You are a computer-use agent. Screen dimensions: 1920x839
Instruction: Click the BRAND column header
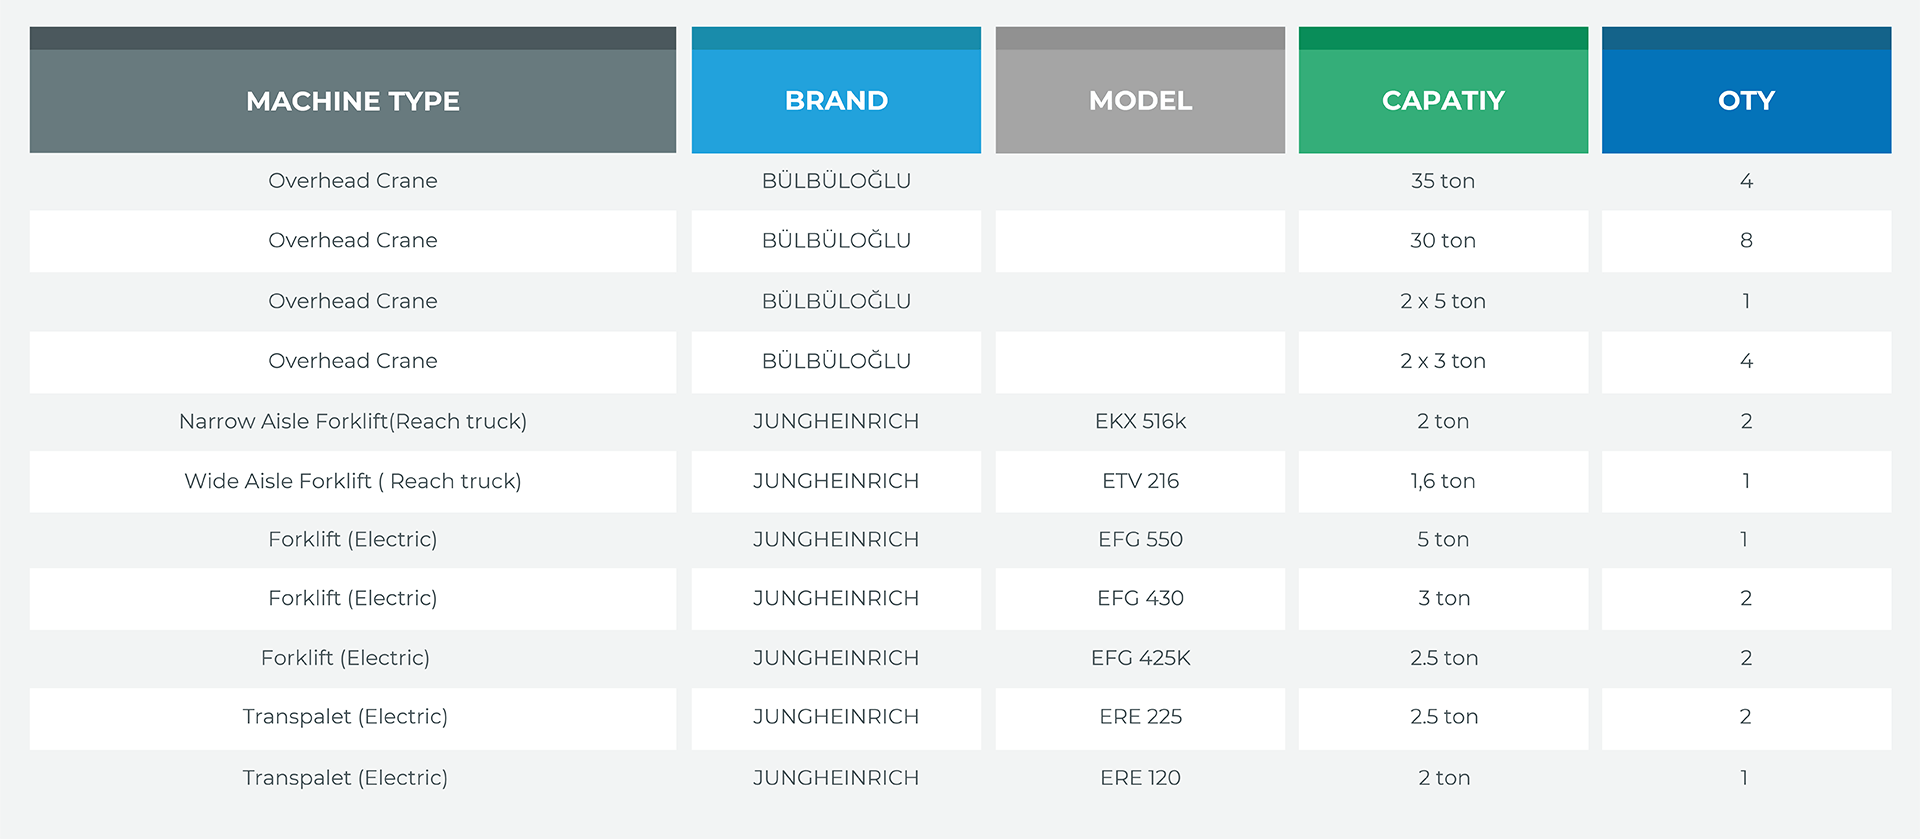(x=836, y=101)
